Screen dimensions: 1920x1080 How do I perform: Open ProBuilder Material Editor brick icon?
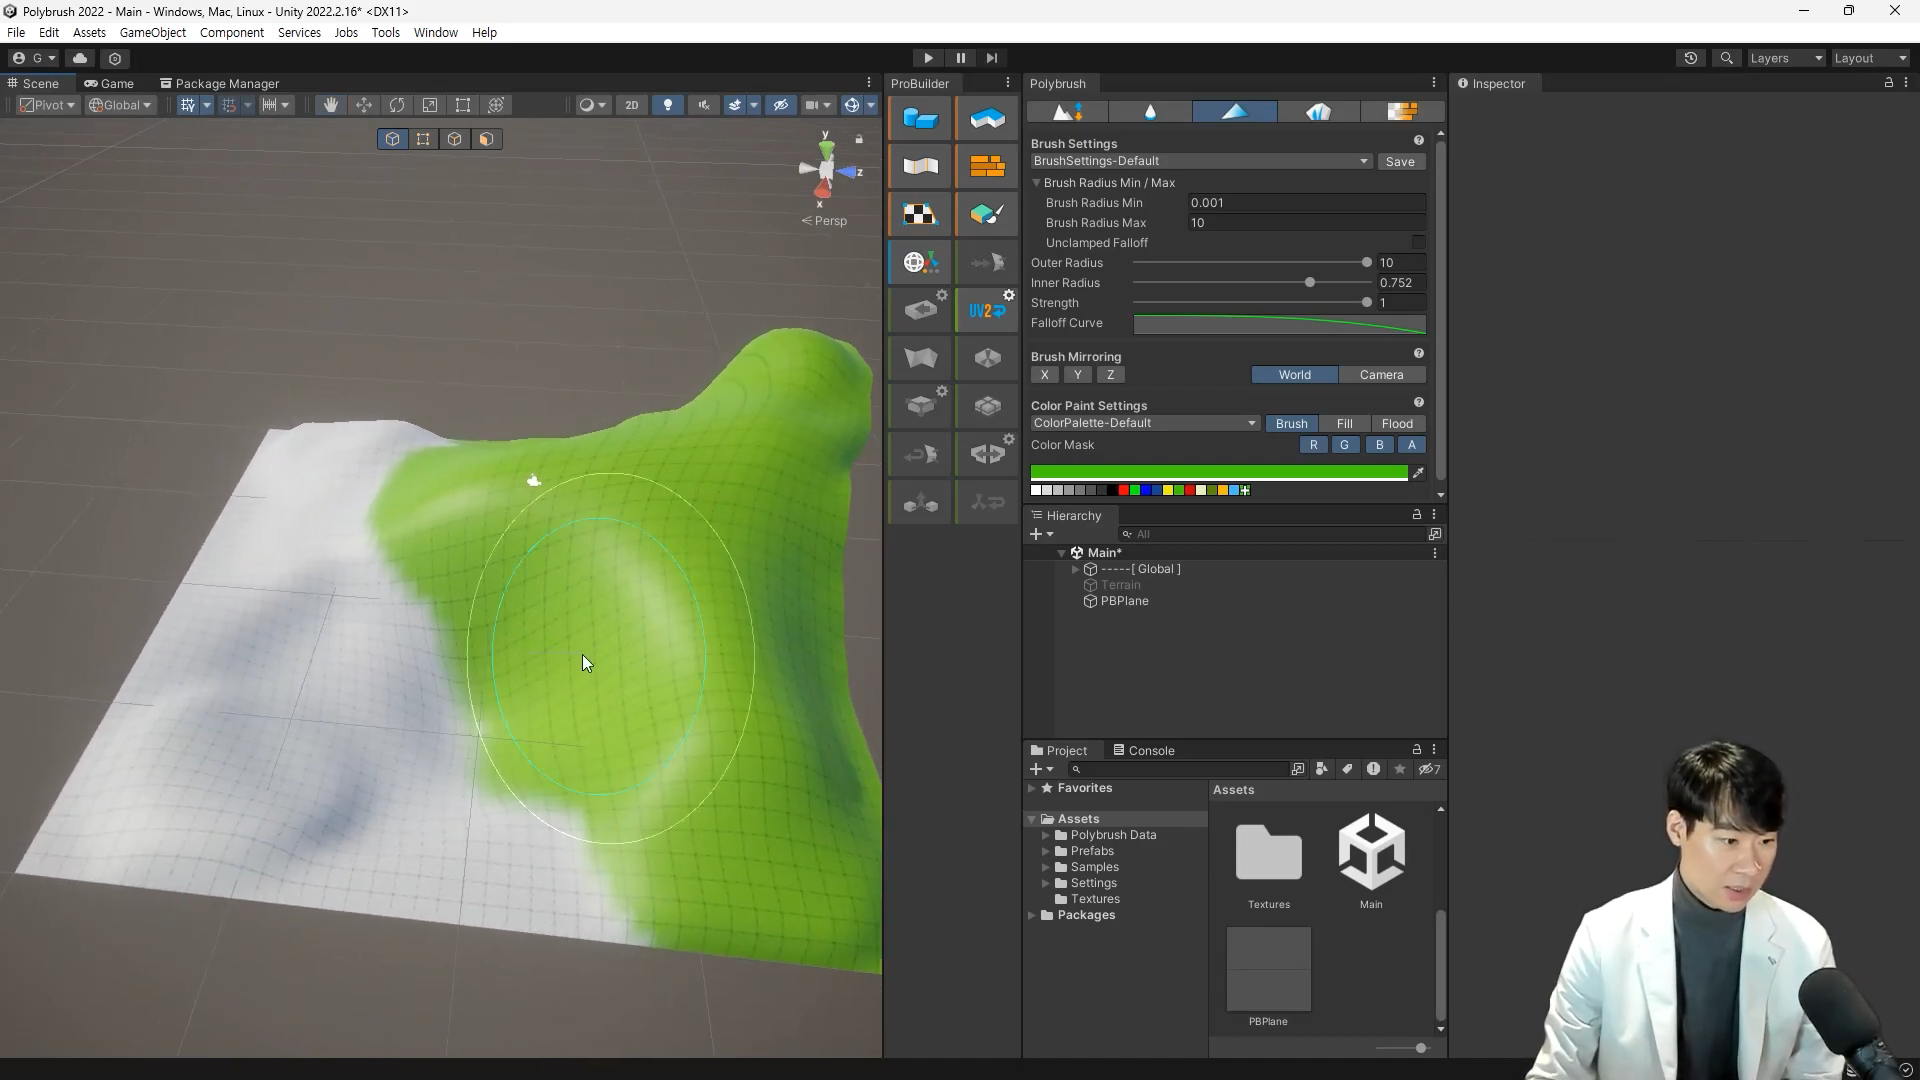(x=987, y=167)
